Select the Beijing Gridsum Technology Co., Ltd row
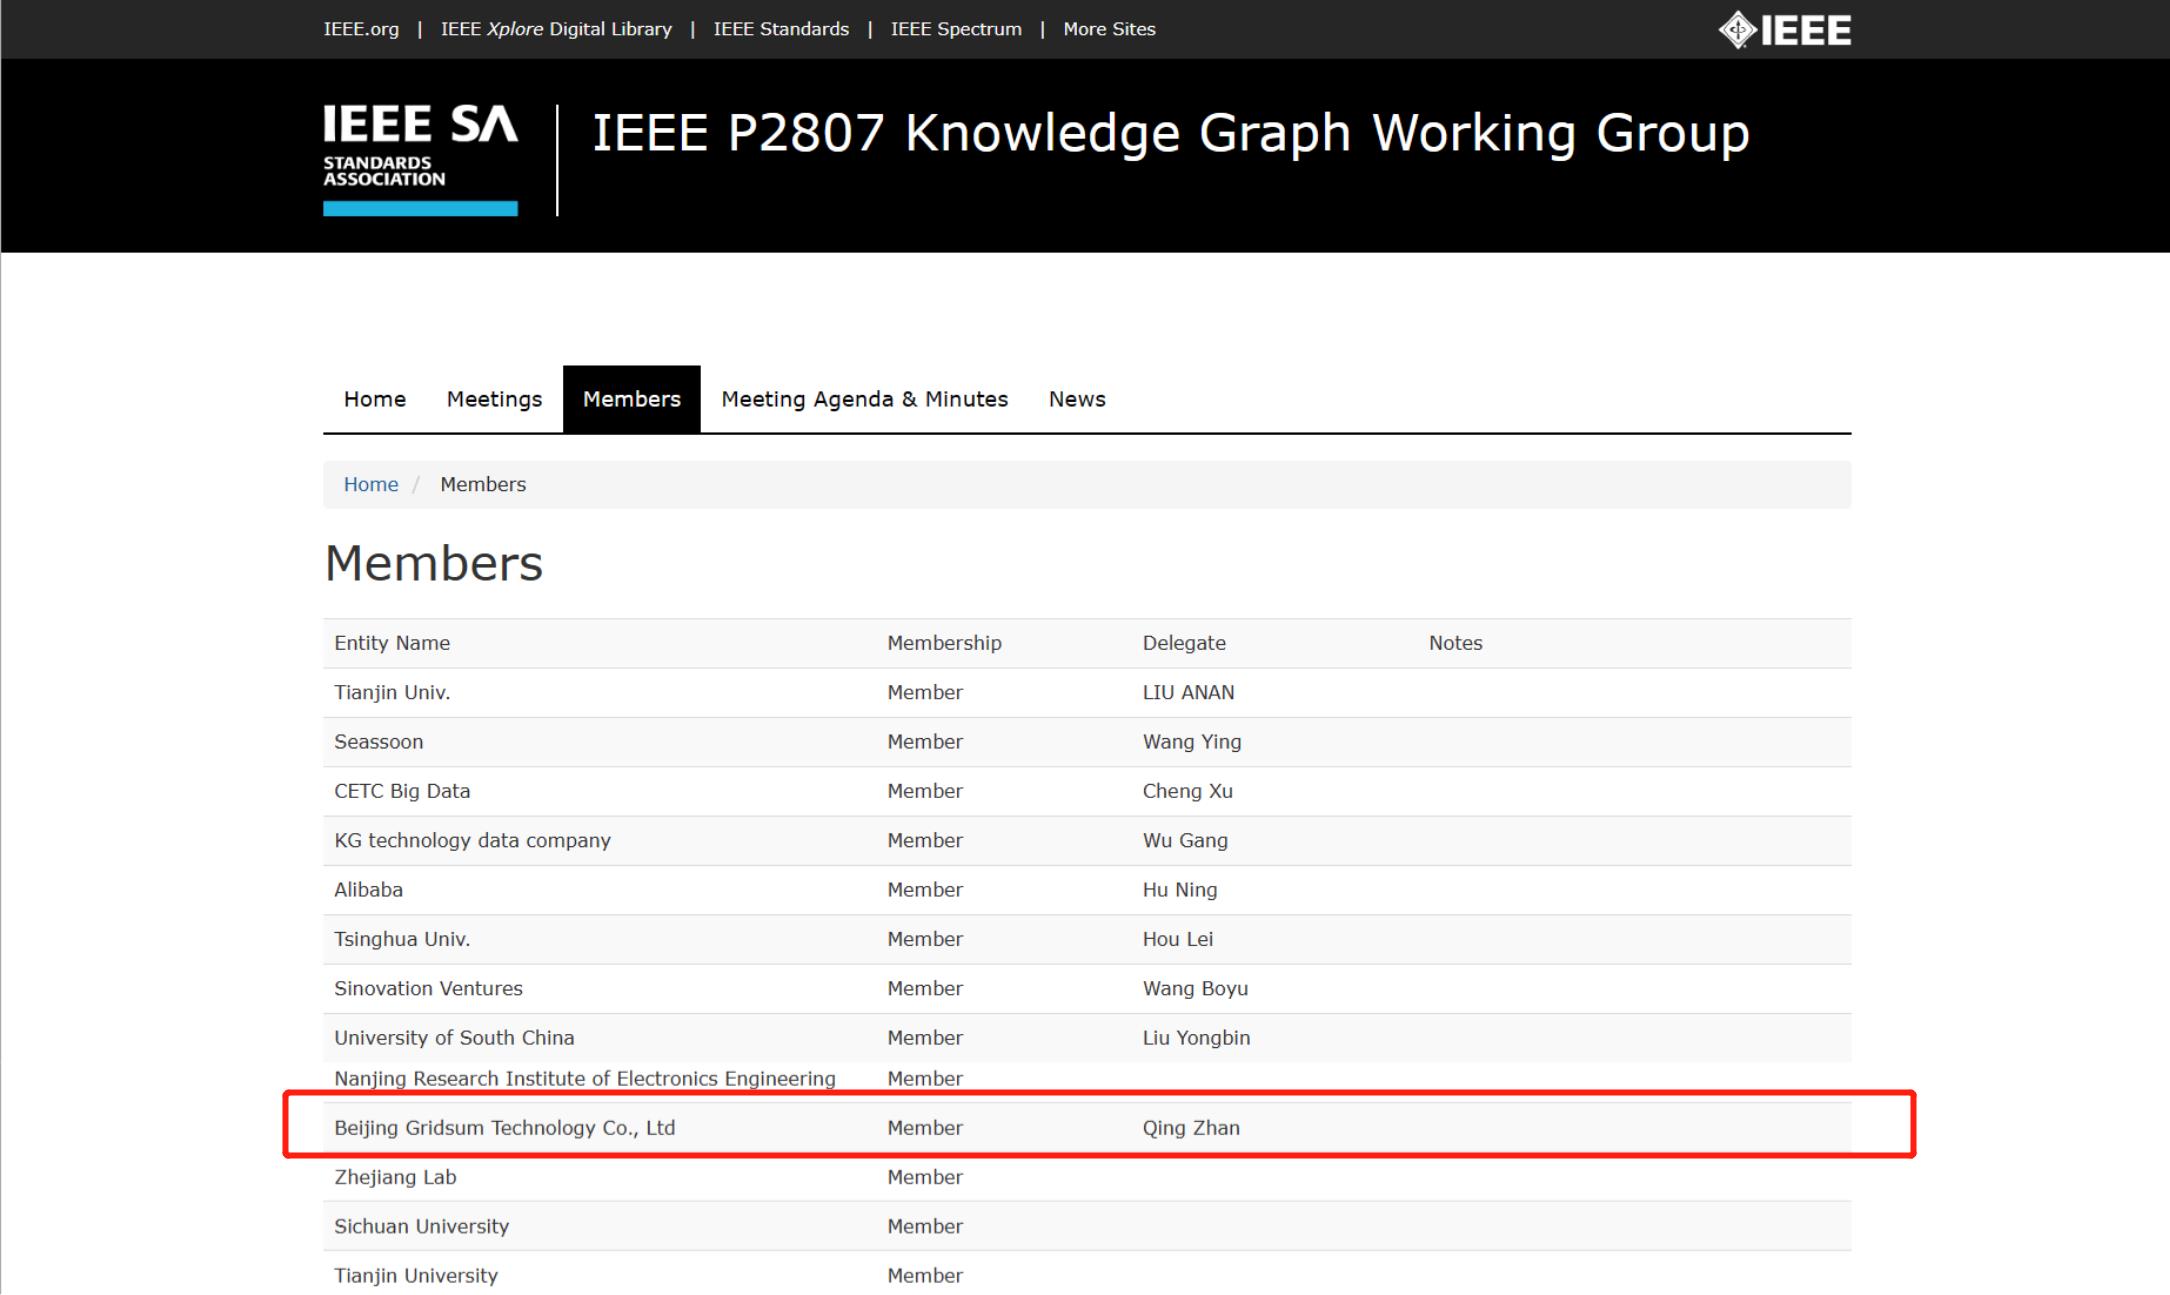Viewport: 2170px width, 1295px height. click(x=1087, y=1127)
